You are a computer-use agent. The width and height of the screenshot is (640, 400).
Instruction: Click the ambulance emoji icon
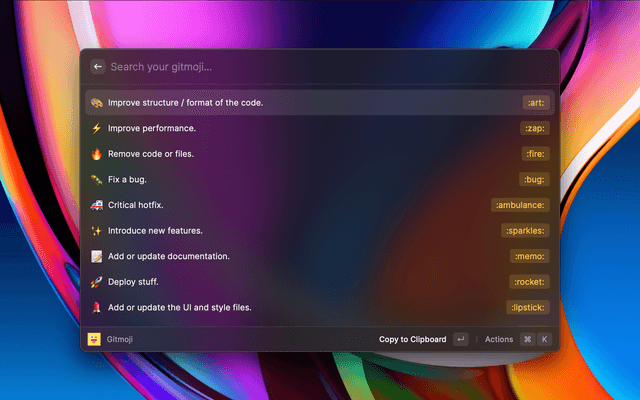point(96,205)
